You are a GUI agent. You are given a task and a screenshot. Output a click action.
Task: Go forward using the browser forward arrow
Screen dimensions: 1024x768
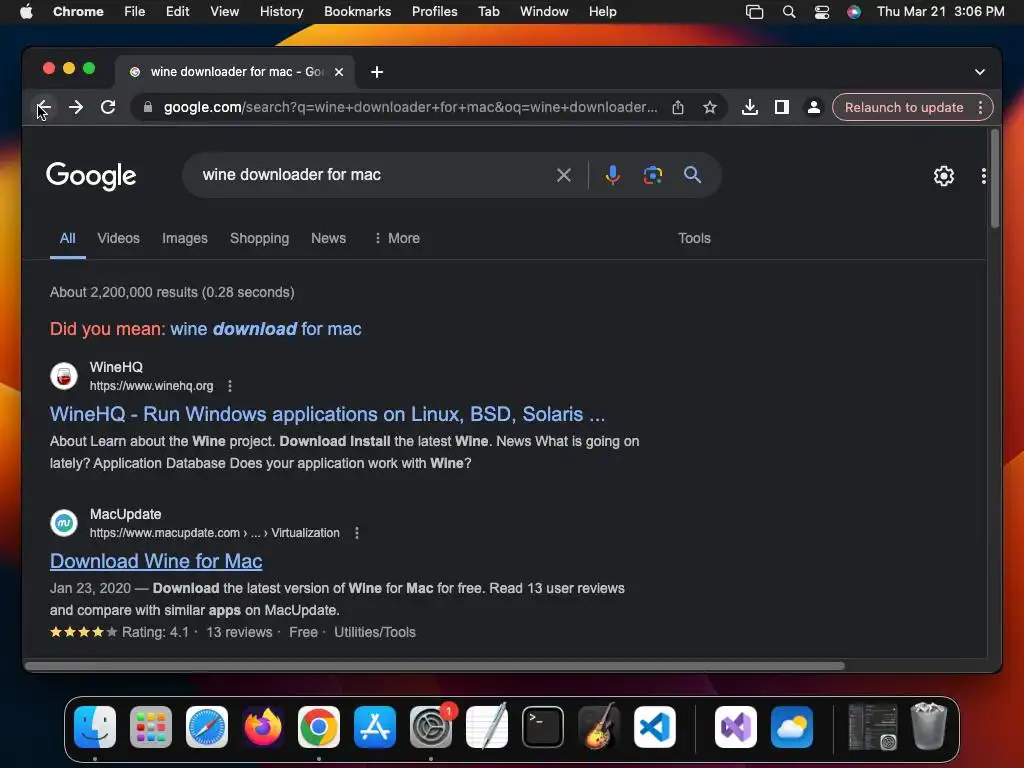pos(76,107)
